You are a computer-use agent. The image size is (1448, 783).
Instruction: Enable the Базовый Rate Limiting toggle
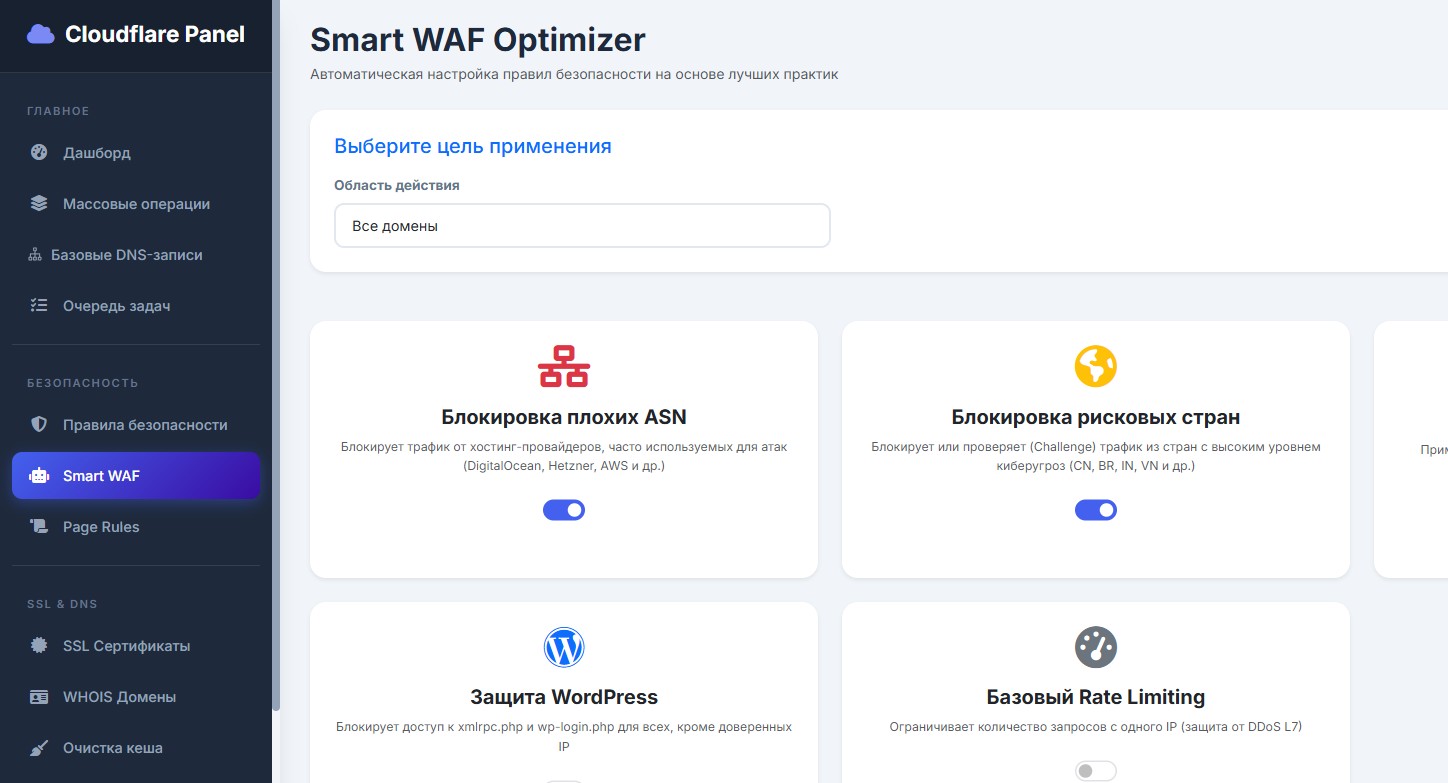1096,770
